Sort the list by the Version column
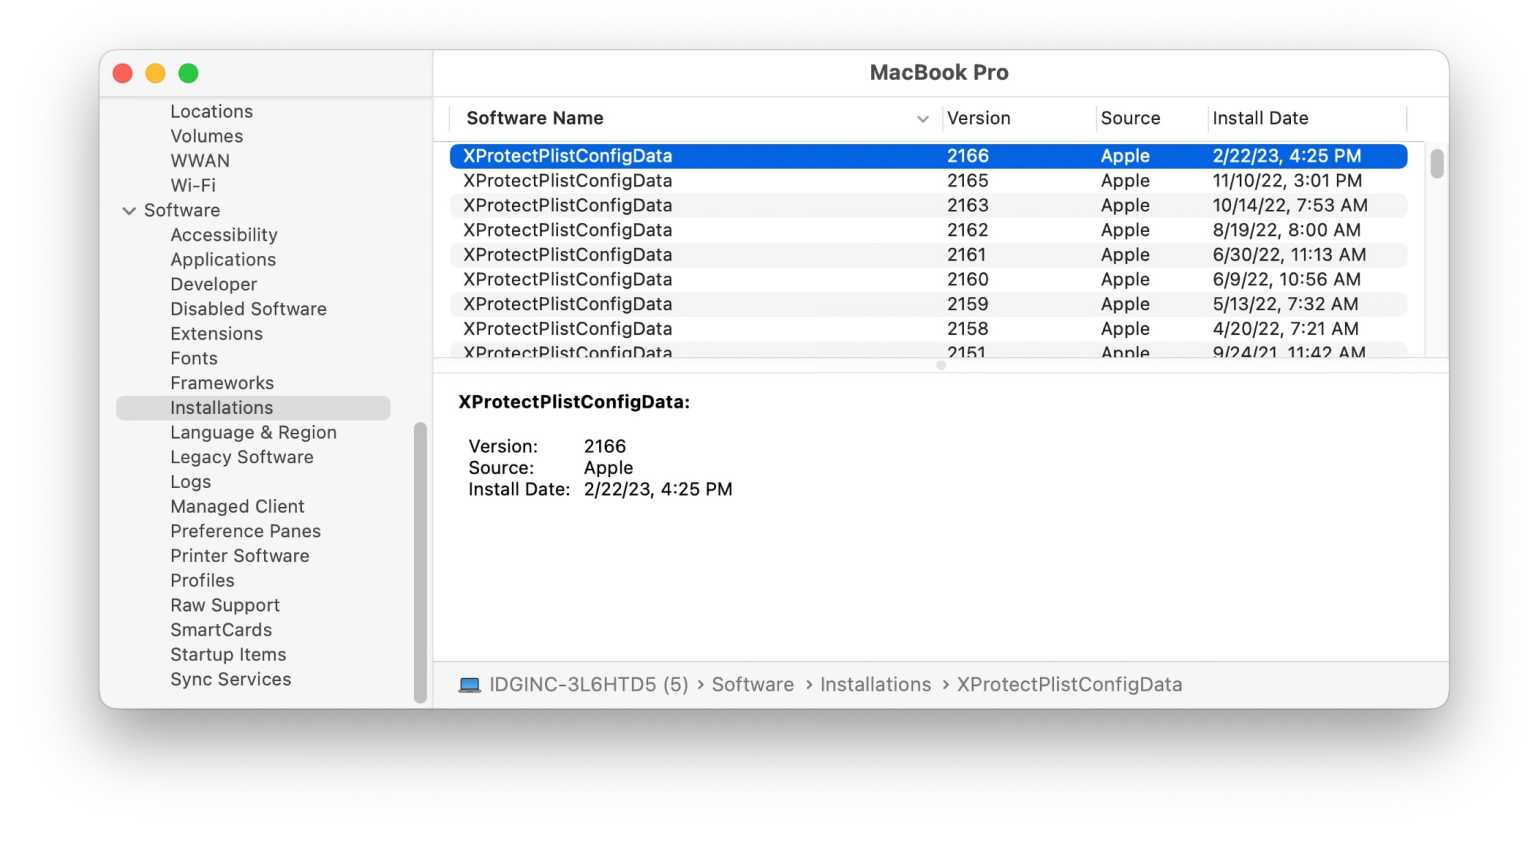 point(978,118)
